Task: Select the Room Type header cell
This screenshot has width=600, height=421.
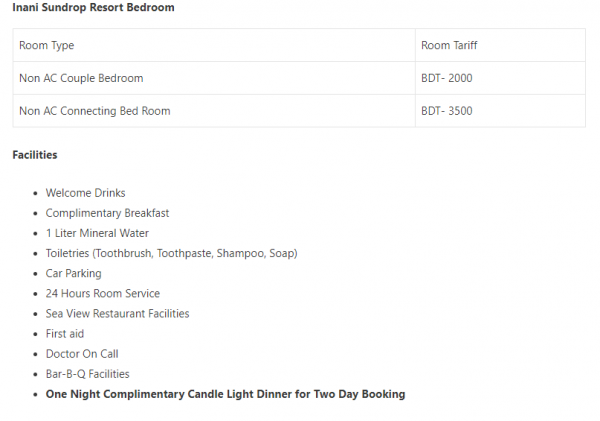Action: pyautogui.click(x=214, y=45)
